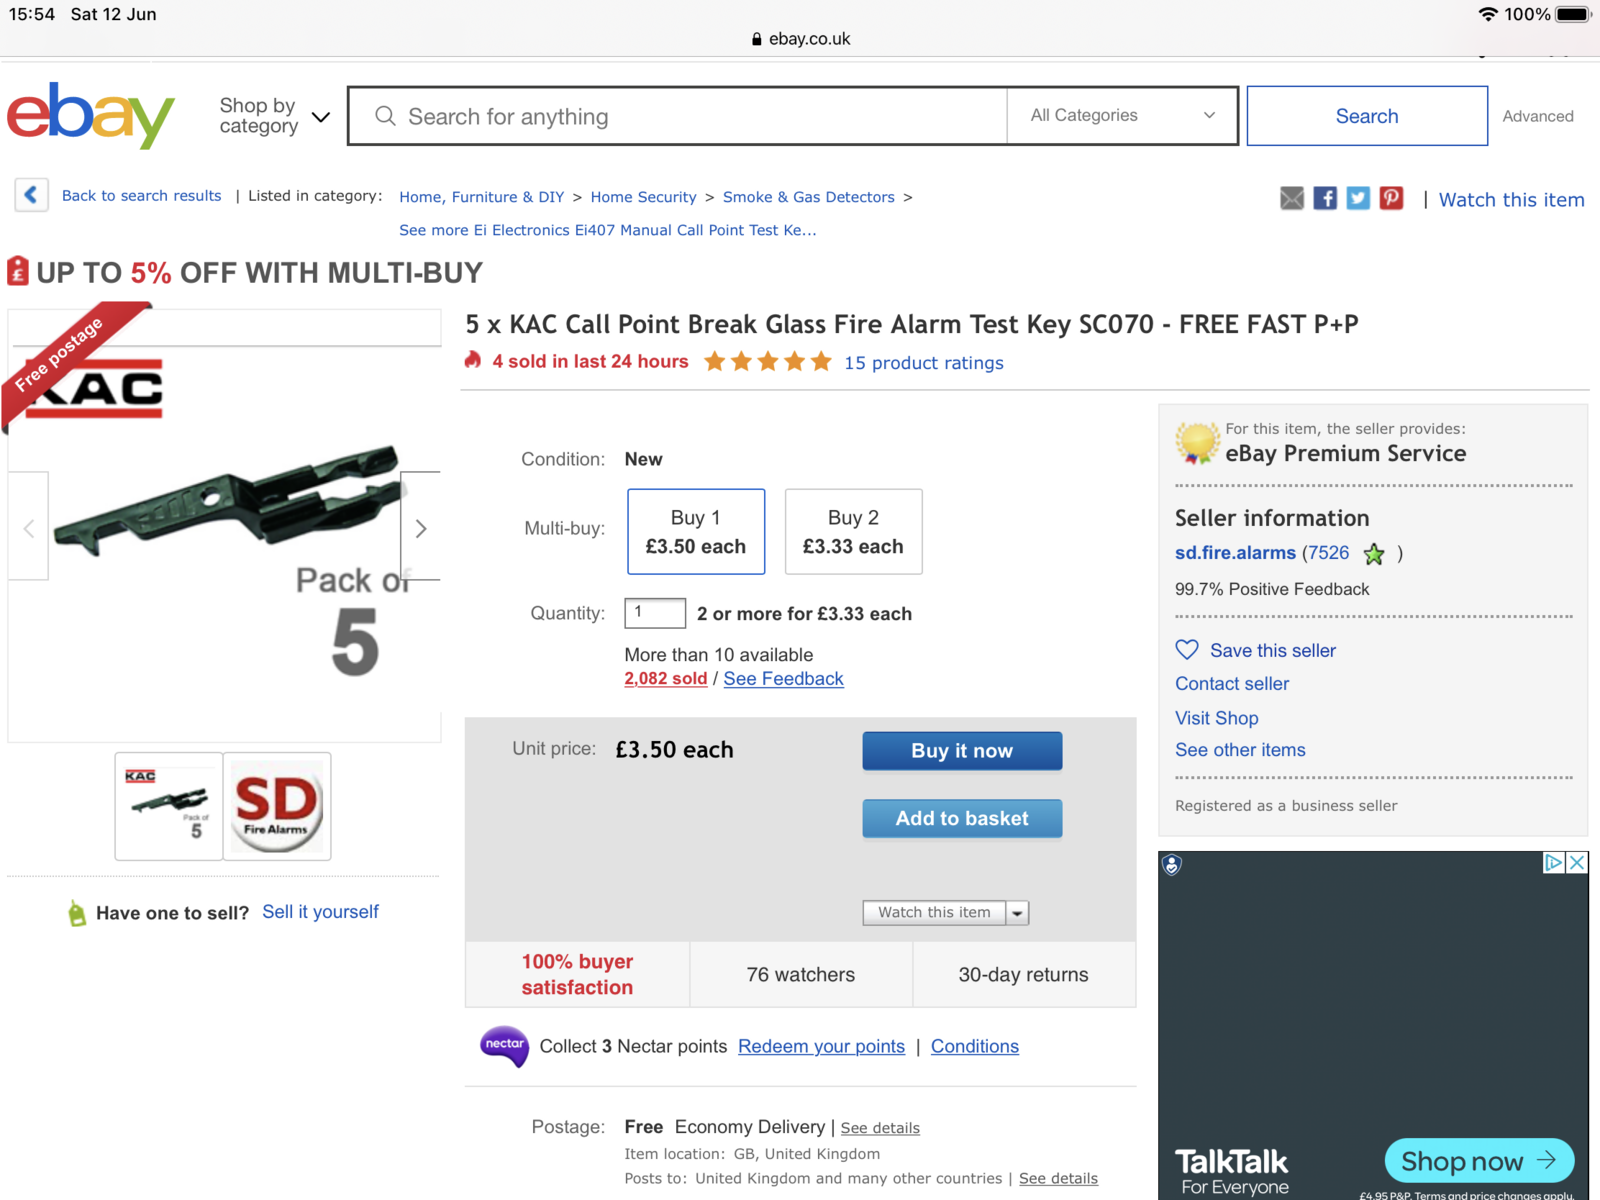Close the TalkTalk ad
Screen dimensions: 1600x1200
pyautogui.click(x=1577, y=862)
